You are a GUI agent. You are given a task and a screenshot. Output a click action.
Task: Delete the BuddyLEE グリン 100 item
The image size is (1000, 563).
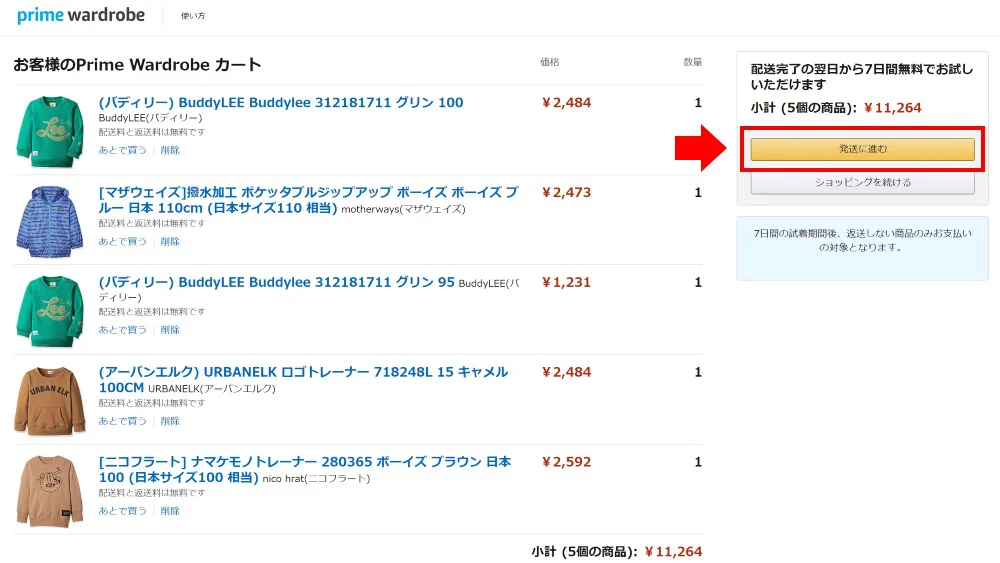tap(170, 151)
